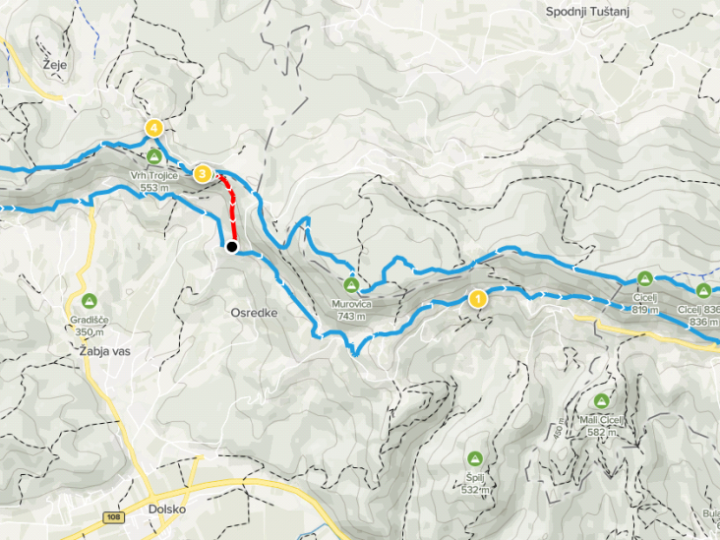Click the Vrh Trojice 553 m label text
The width and height of the screenshot is (720, 540).
(154, 182)
